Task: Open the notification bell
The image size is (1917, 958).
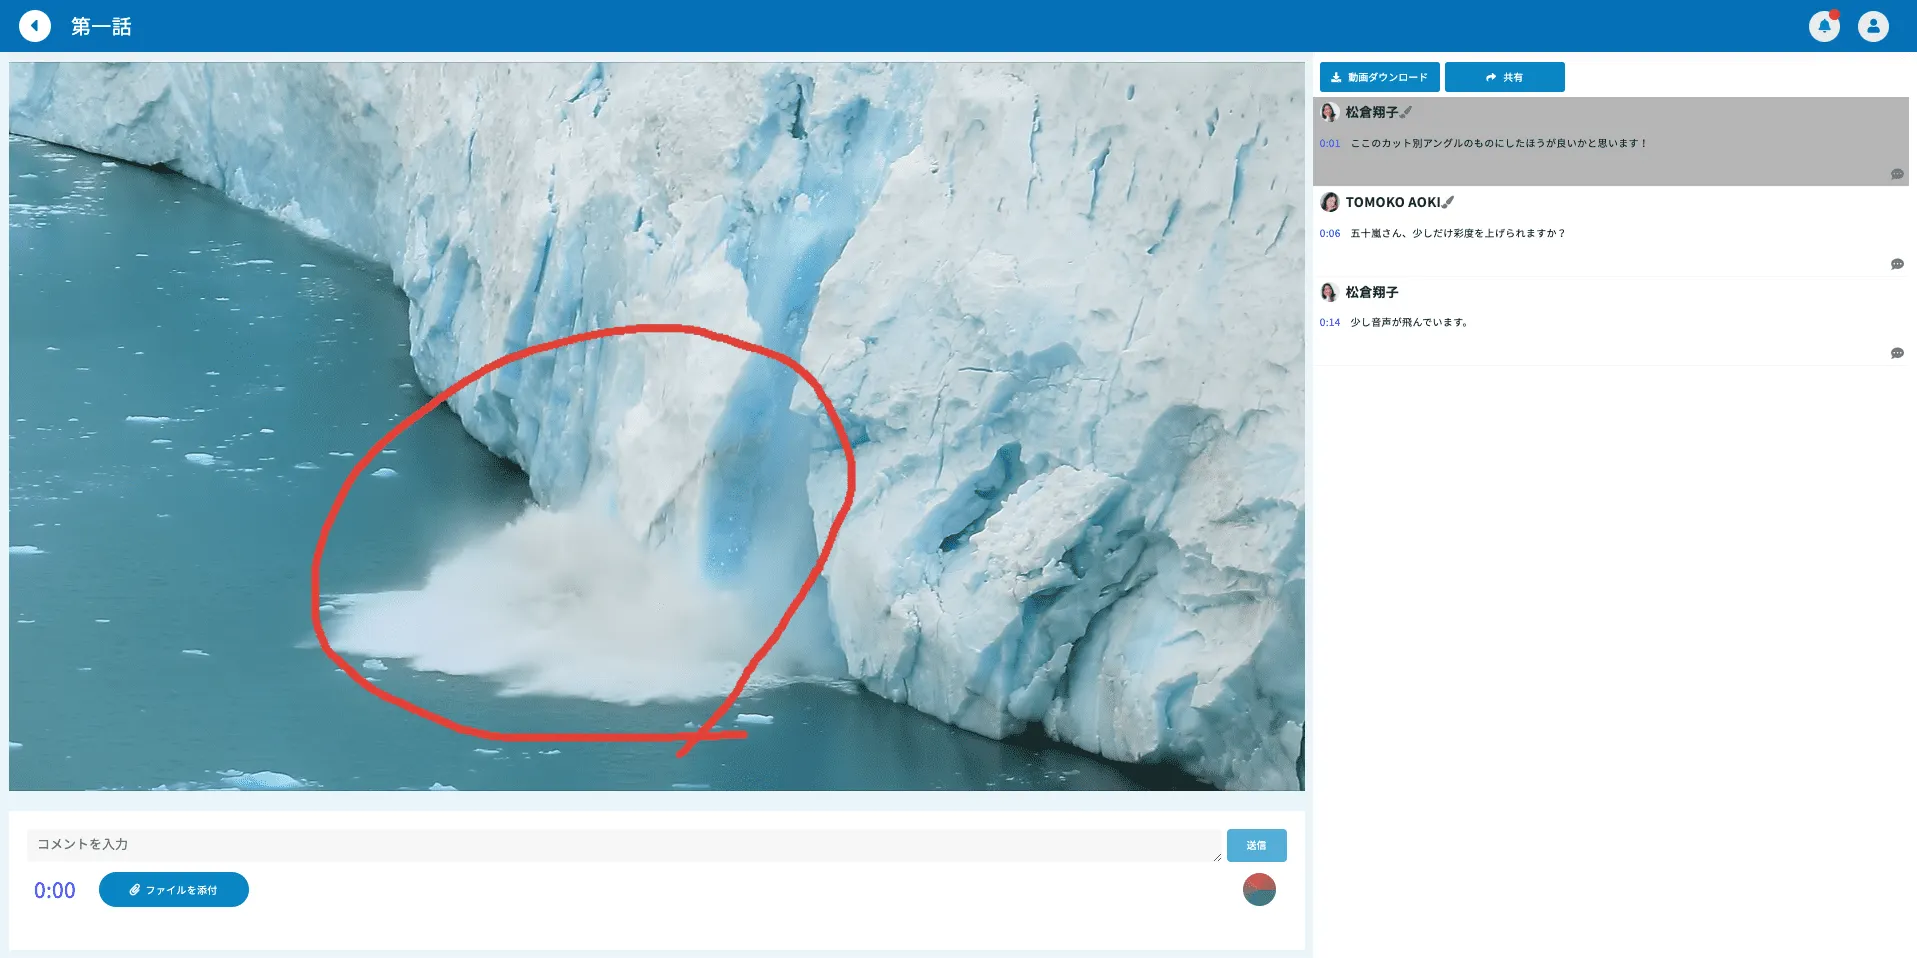Action: point(1824,26)
